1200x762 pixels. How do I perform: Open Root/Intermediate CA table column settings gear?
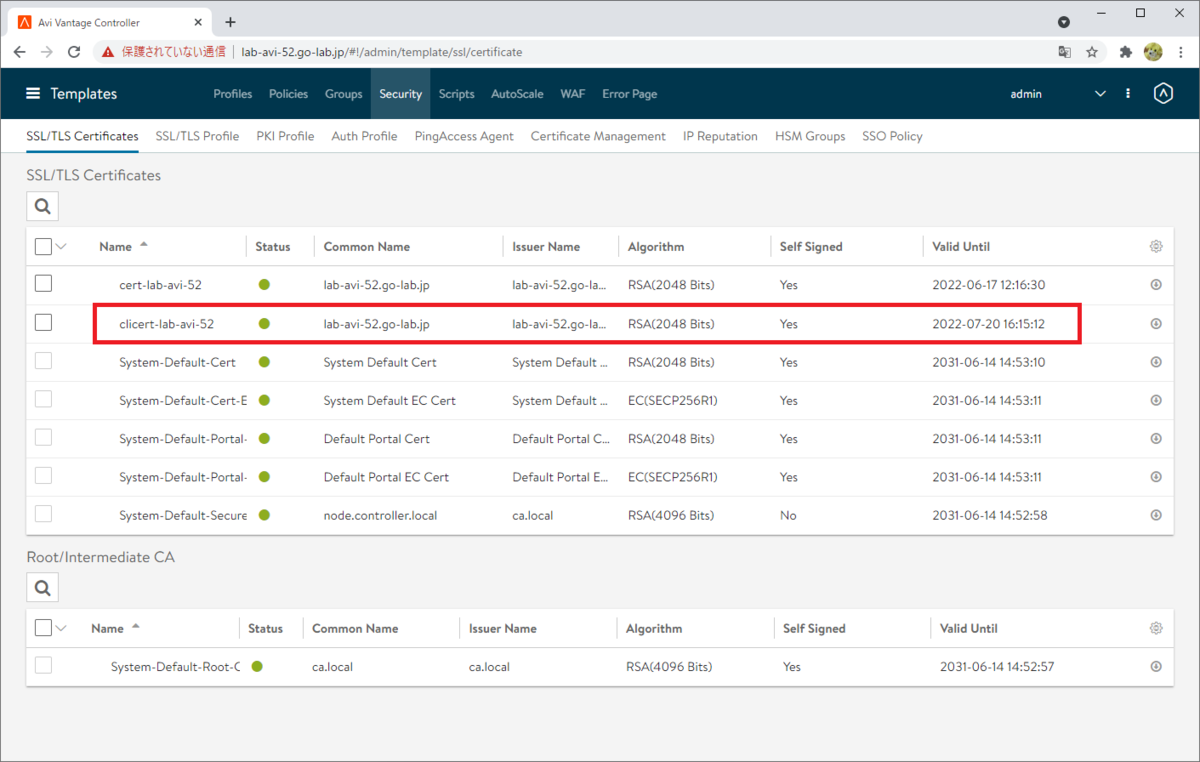tap(1156, 628)
